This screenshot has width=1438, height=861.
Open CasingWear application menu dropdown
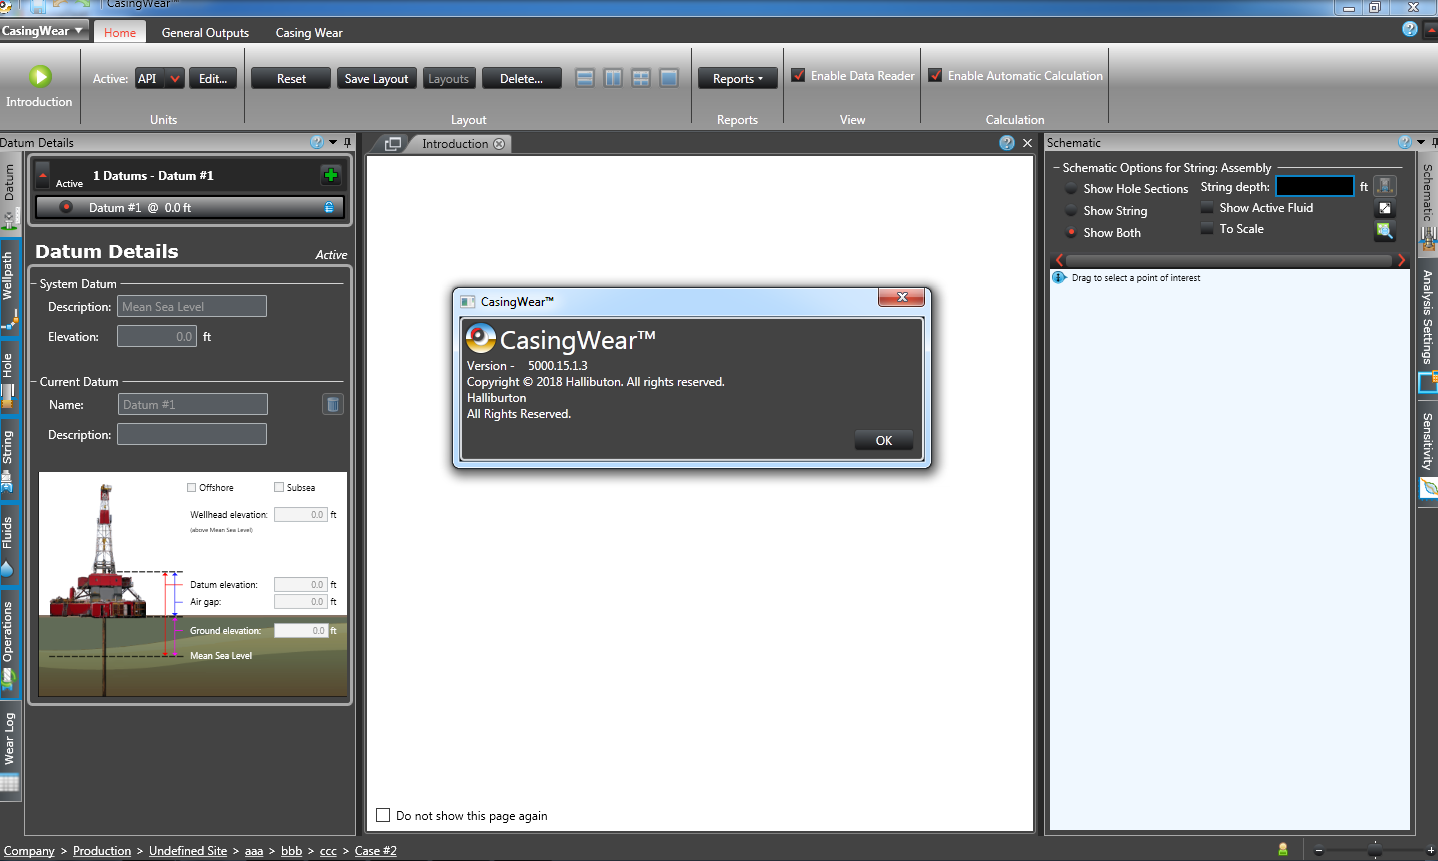(44, 31)
